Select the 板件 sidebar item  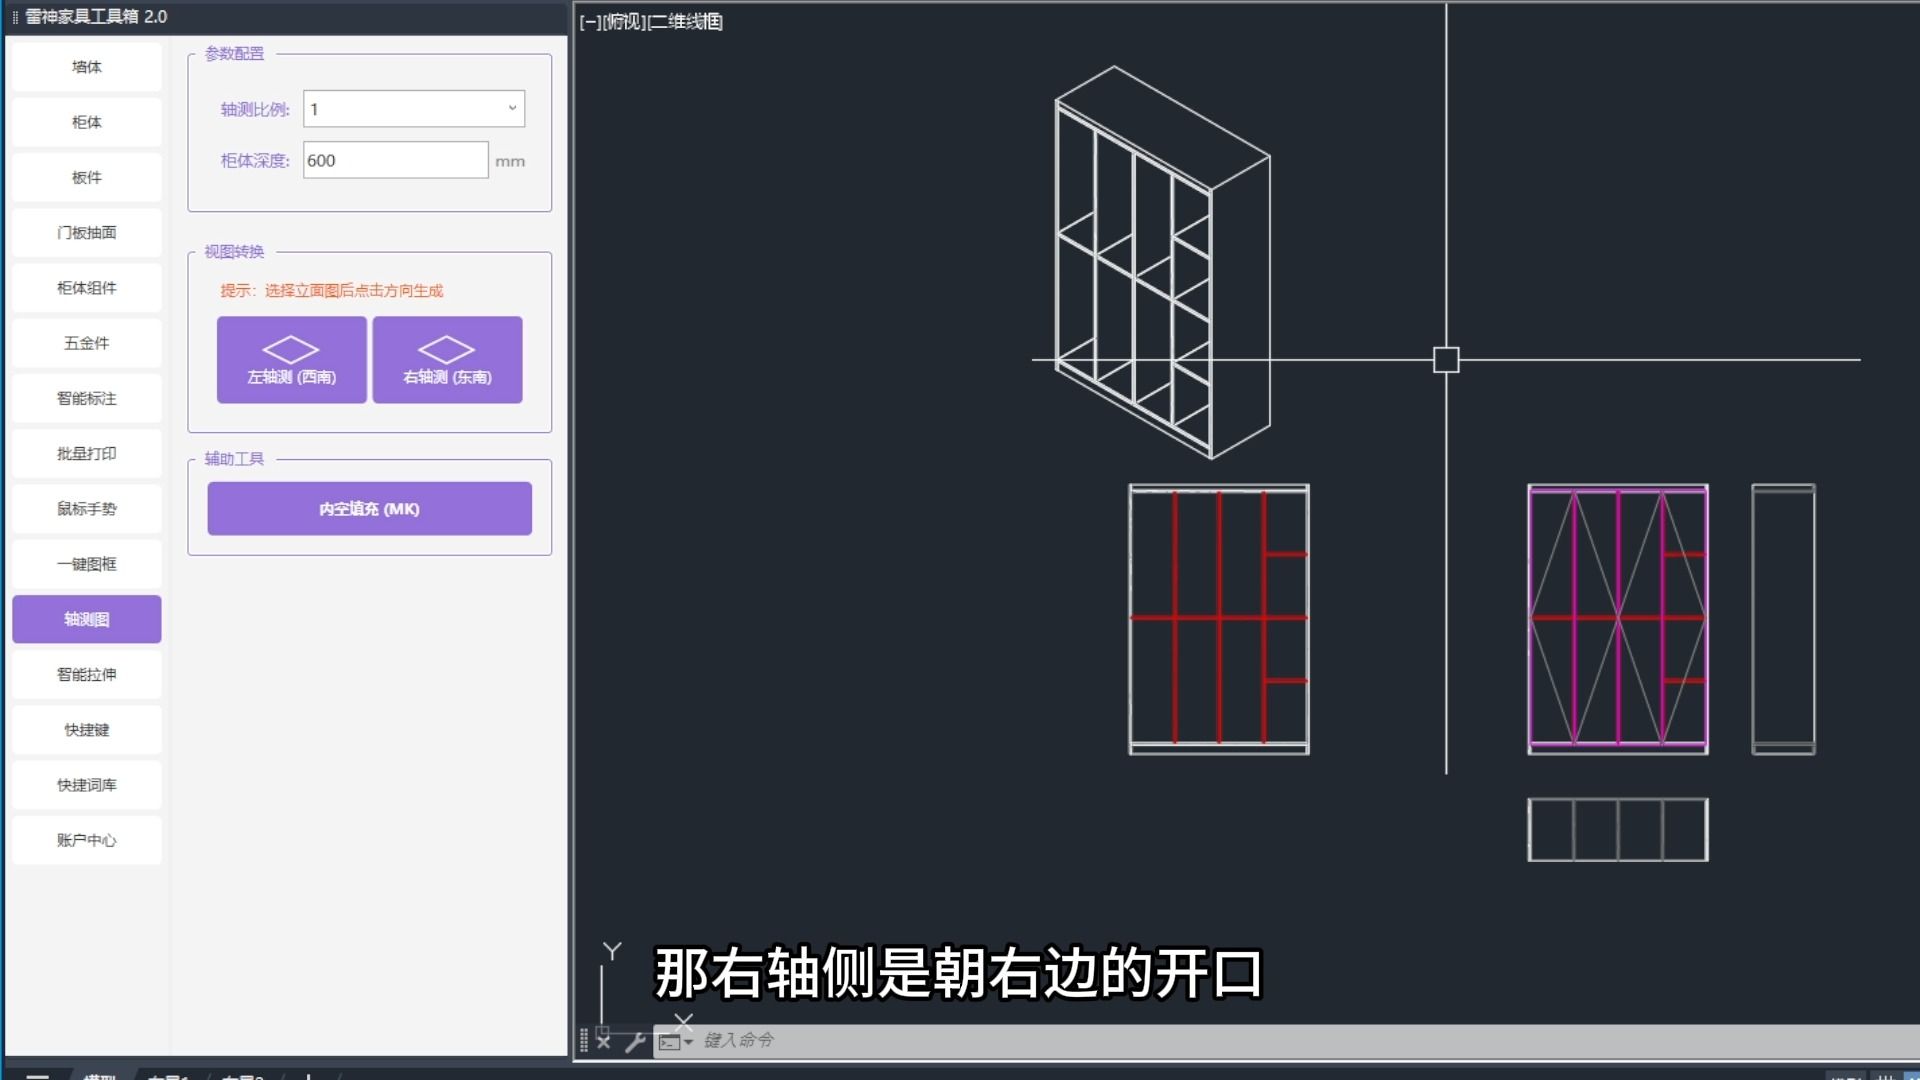87,177
